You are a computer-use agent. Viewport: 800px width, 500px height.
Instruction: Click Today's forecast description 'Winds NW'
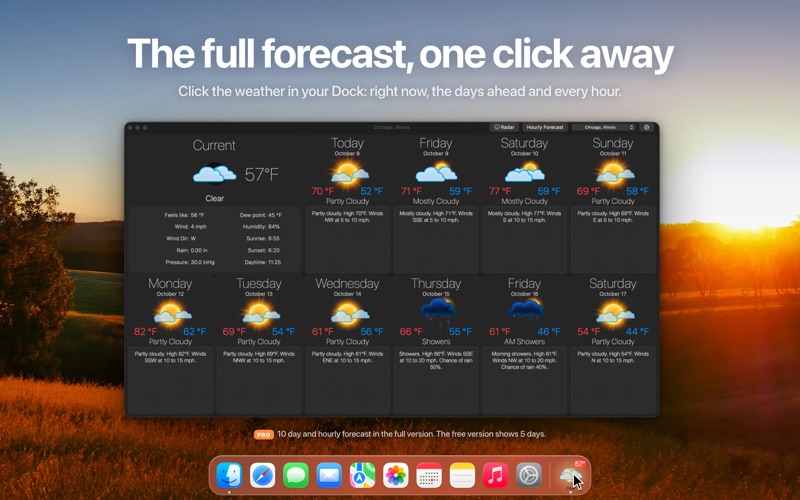click(347, 217)
